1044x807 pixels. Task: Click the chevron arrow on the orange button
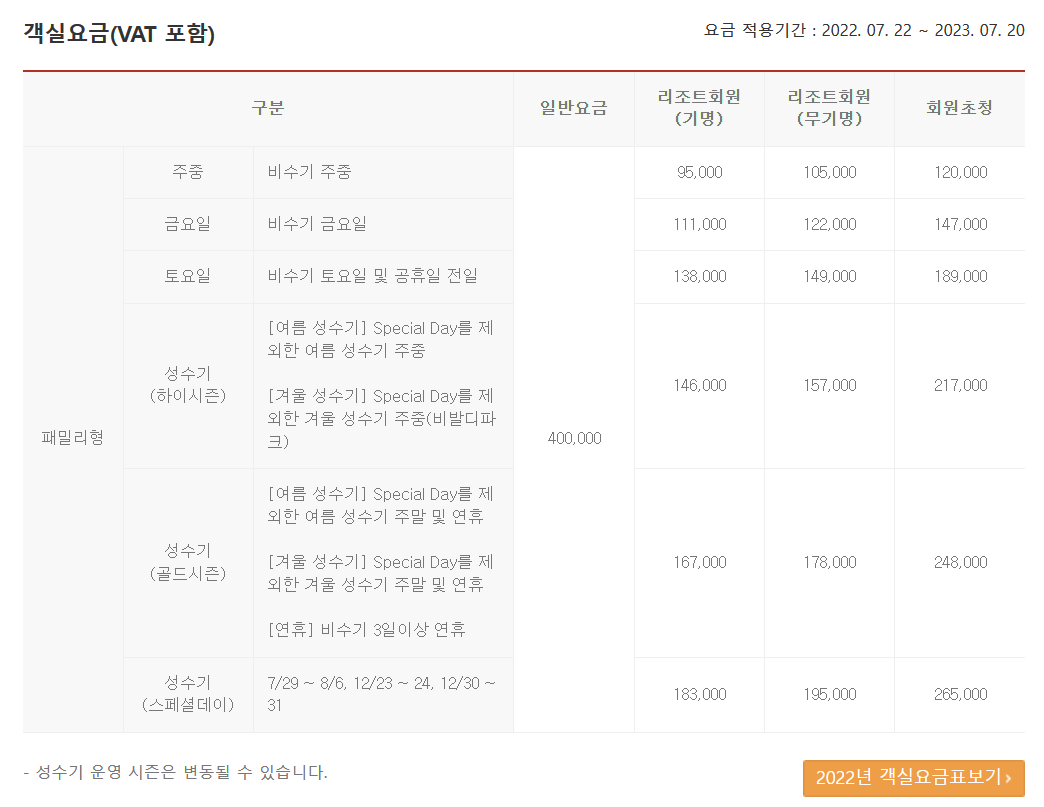tap(1008, 778)
